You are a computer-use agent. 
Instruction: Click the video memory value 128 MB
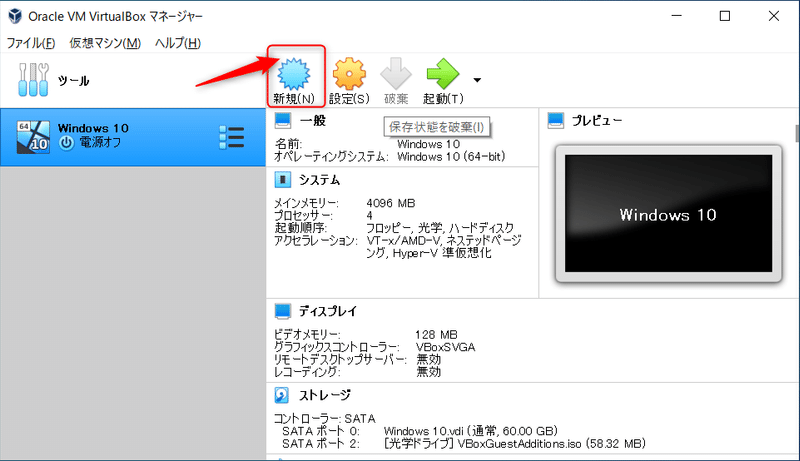tap(436, 335)
